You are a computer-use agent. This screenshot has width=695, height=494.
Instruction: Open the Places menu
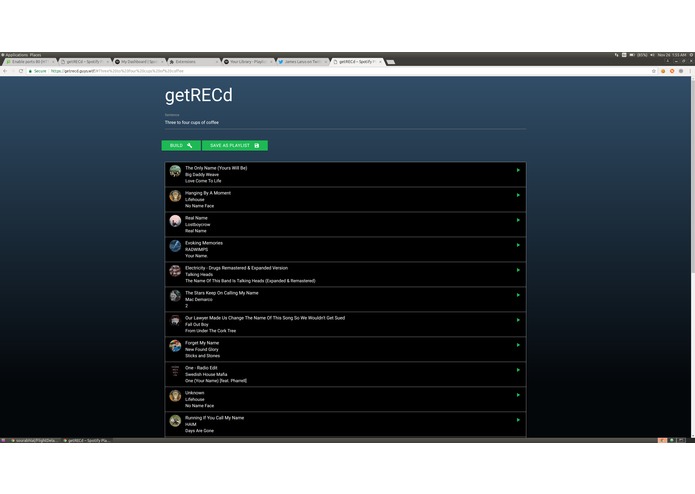(35, 55)
